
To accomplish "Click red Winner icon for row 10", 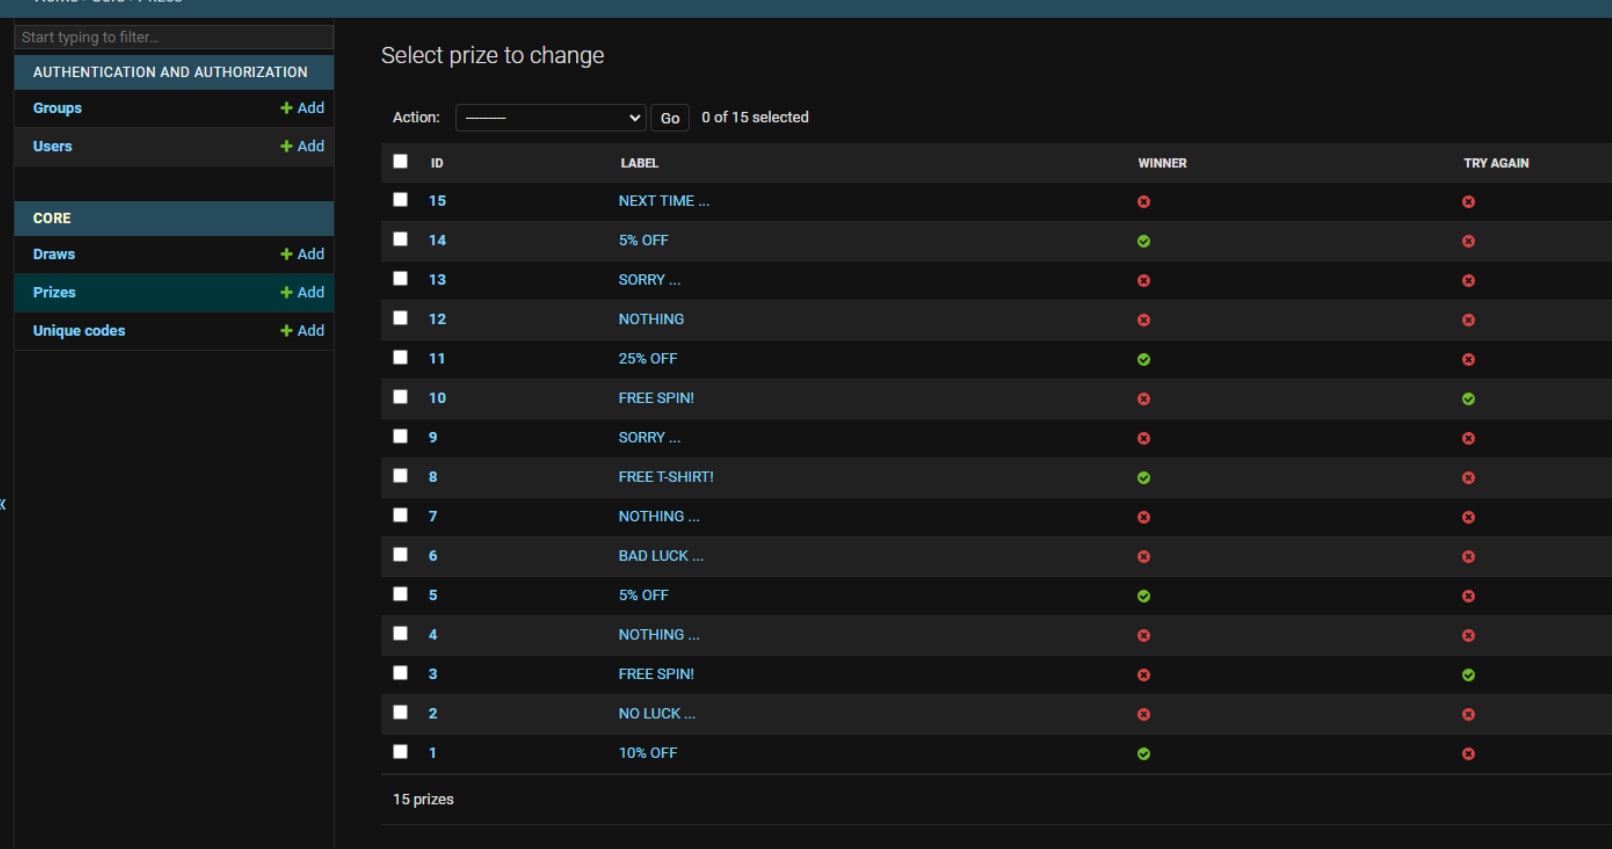I will click(x=1143, y=399).
